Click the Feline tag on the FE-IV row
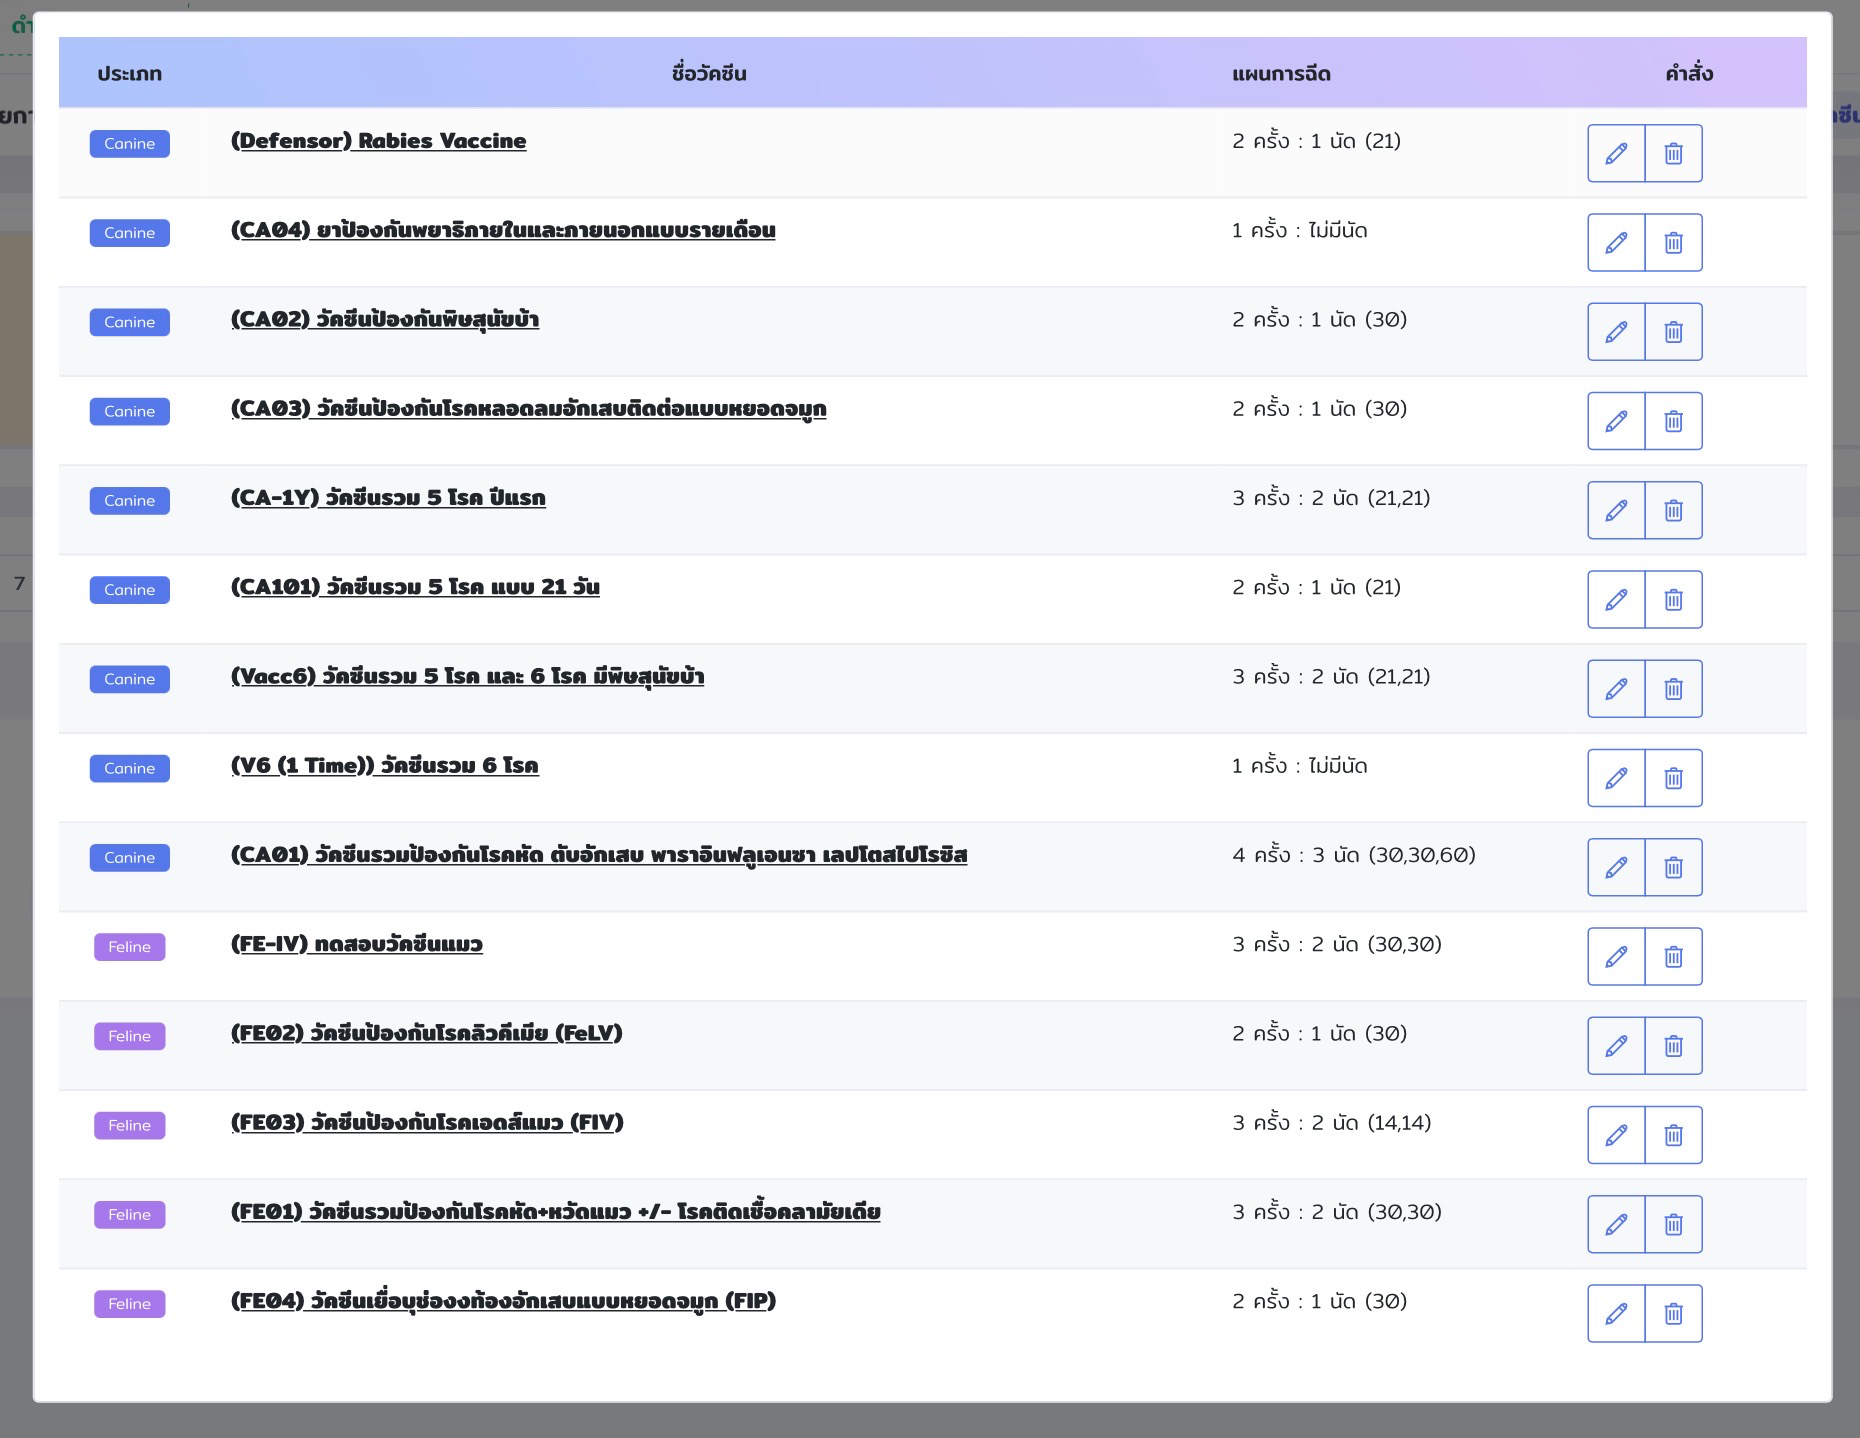Viewport: 1860px width, 1438px height. (x=130, y=947)
